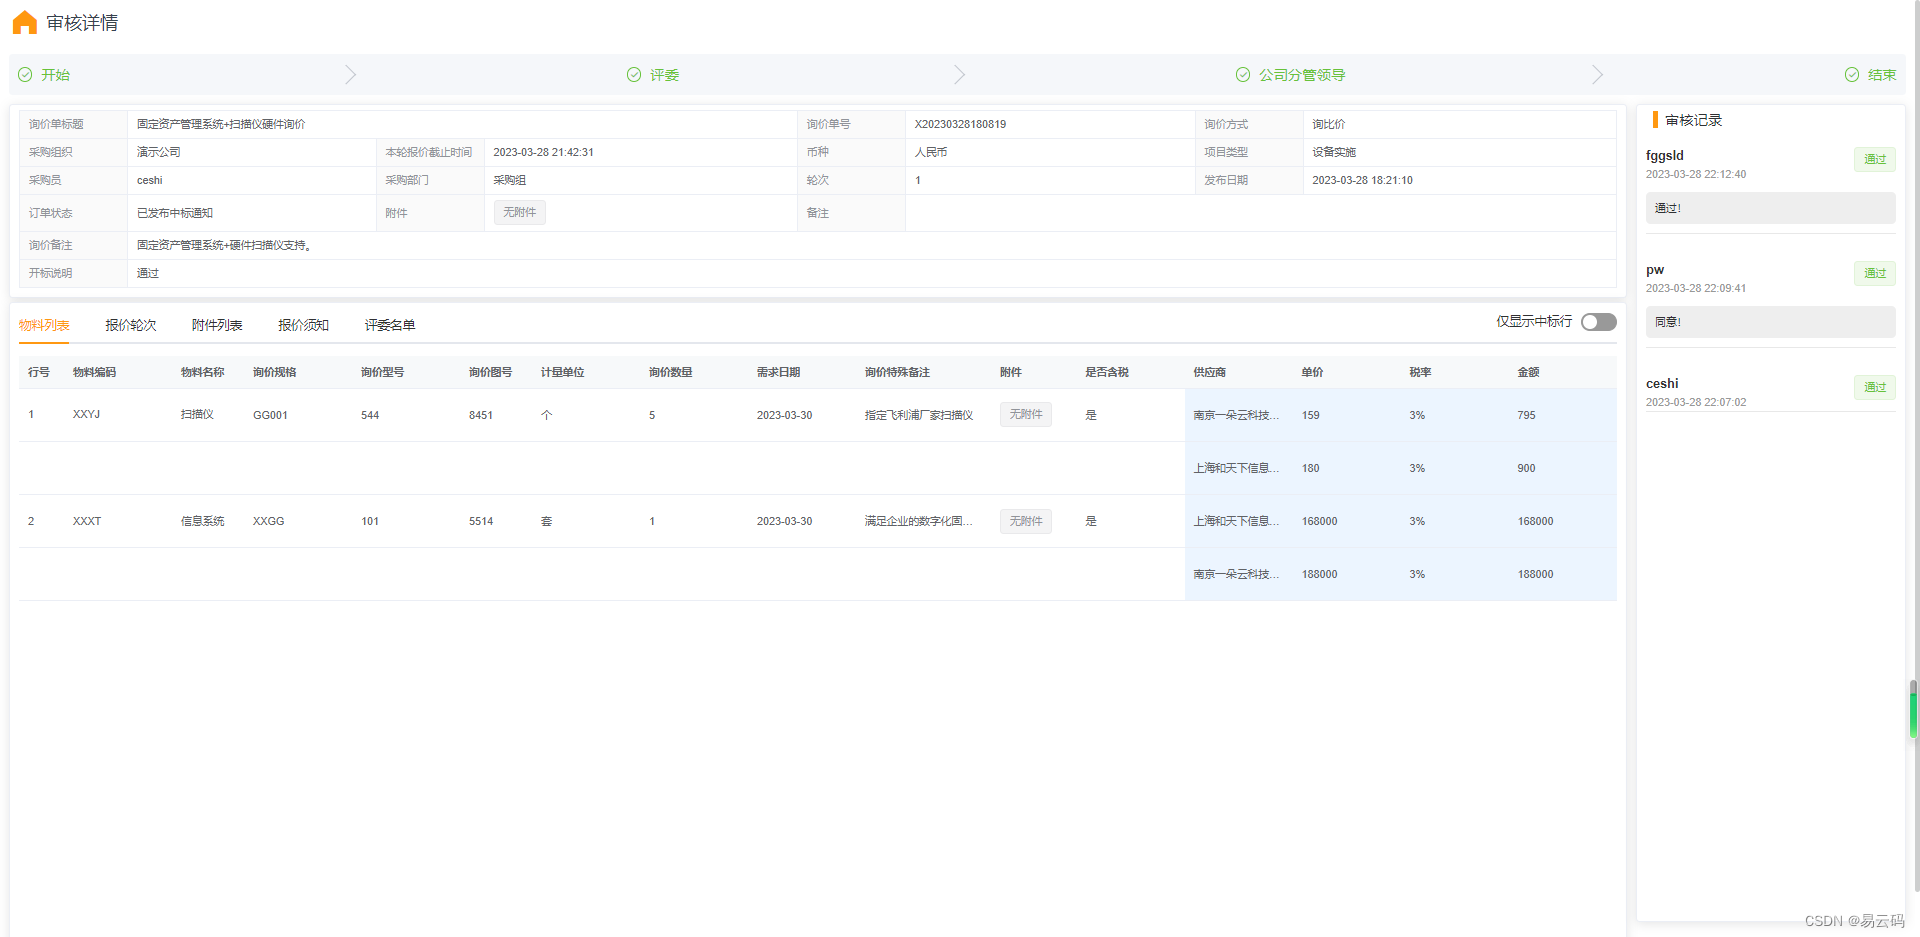Click the 已发布中标通知 order status value
This screenshot has width=1920, height=937.
[x=175, y=213]
